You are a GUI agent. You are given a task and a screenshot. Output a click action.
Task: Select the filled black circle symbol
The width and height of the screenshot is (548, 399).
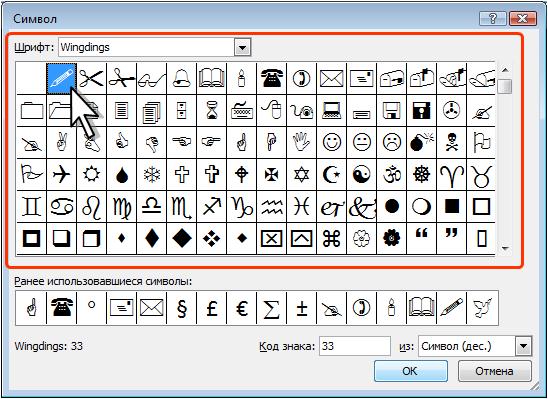pyautogui.click(x=391, y=206)
